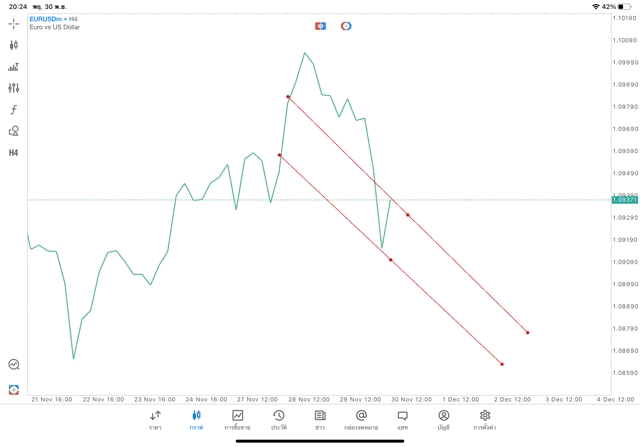Select the crosshair cursor tool
Viewport: 640px width, 447px height.
pos(13,24)
